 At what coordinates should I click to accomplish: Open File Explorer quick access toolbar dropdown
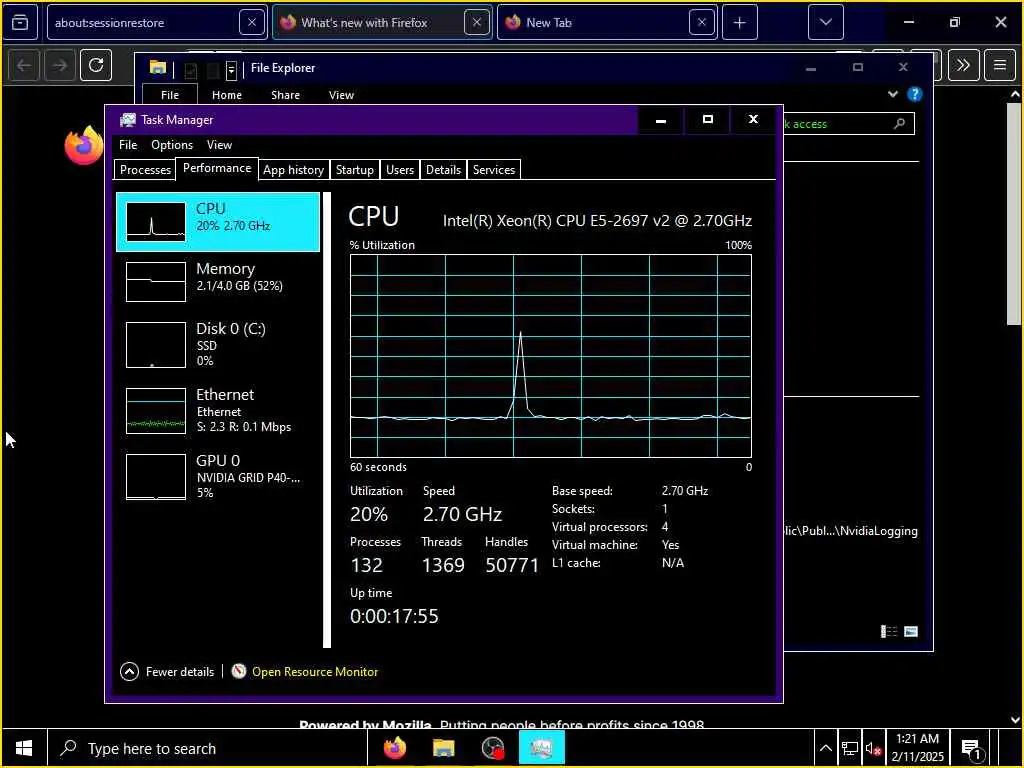pos(231,69)
